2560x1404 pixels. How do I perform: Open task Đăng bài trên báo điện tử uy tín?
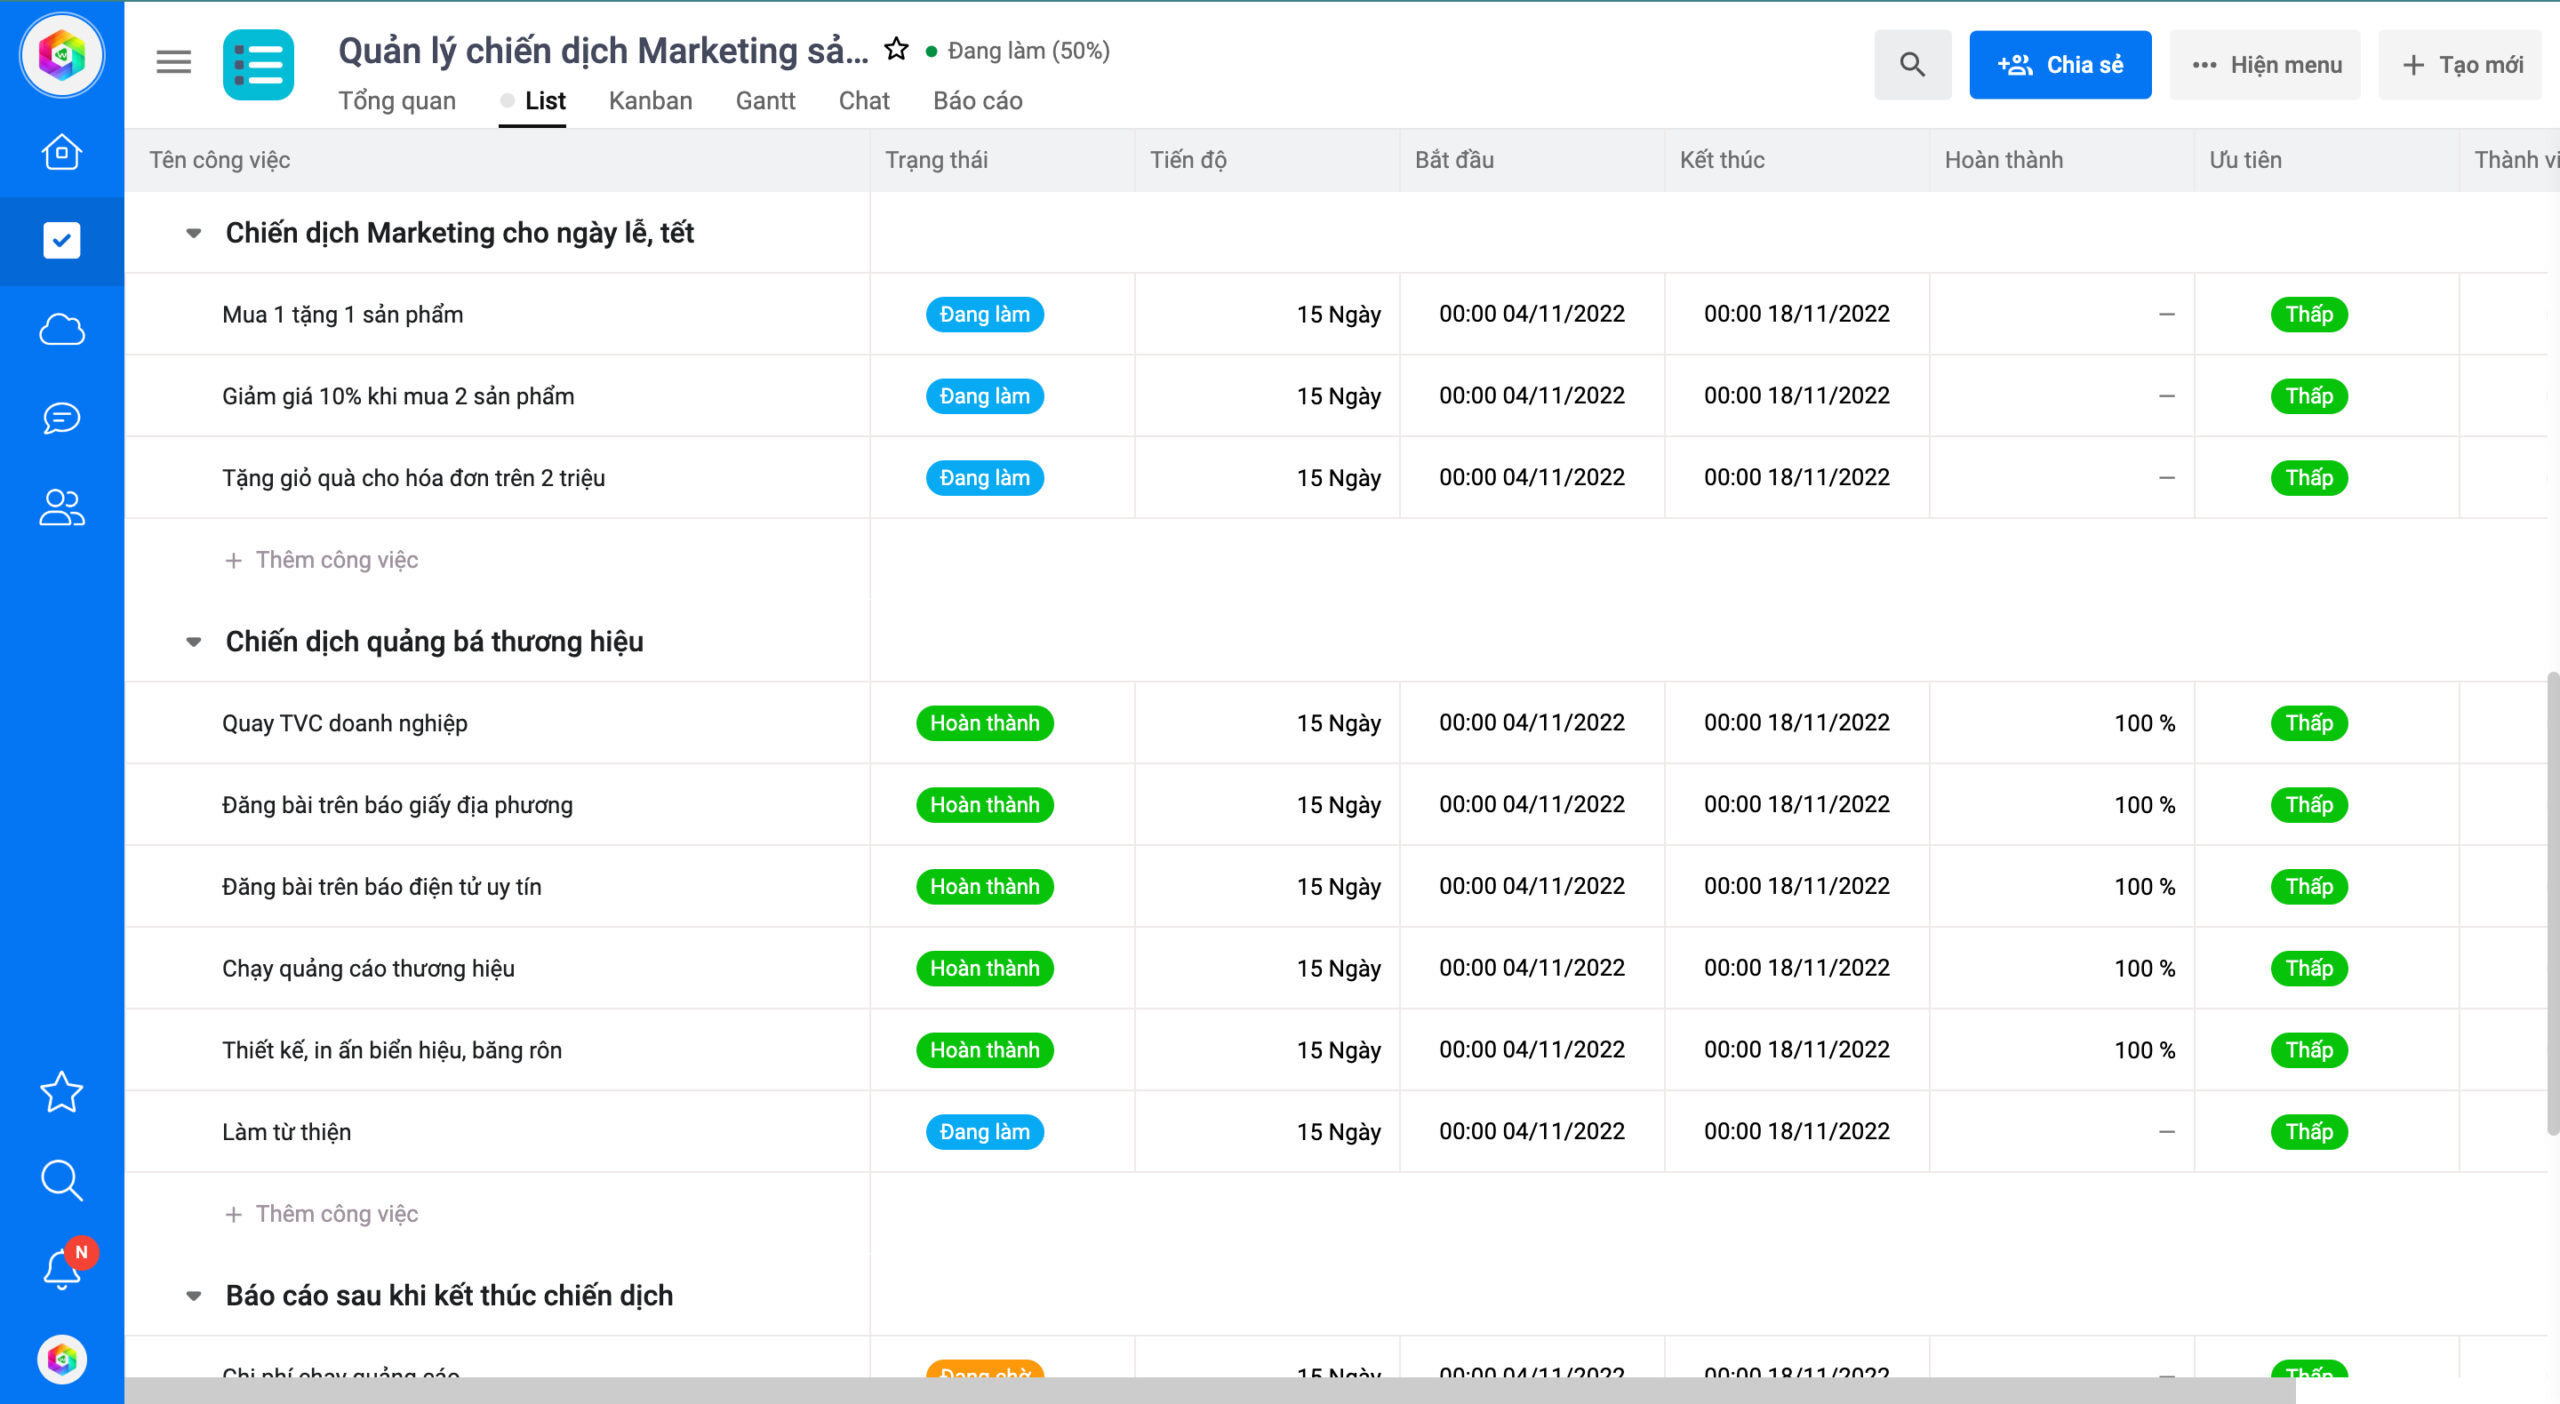tap(382, 887)
